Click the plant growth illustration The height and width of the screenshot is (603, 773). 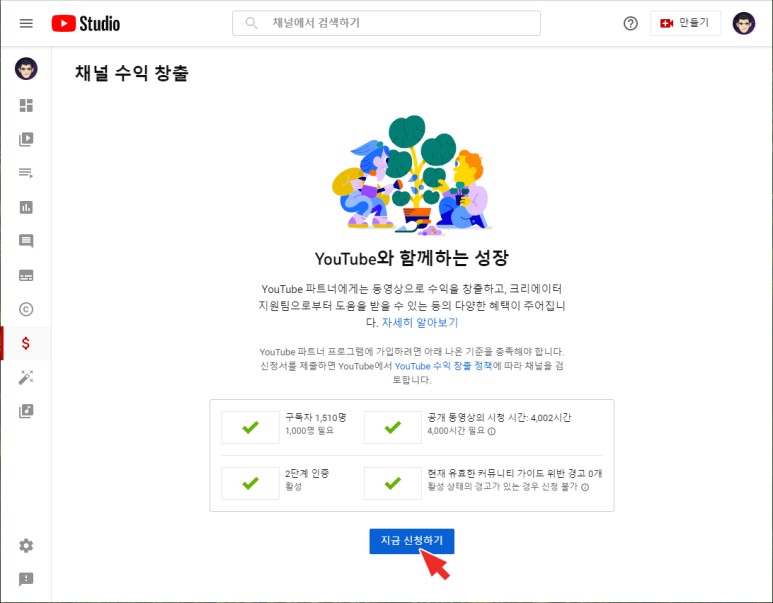tap(412, 175)
